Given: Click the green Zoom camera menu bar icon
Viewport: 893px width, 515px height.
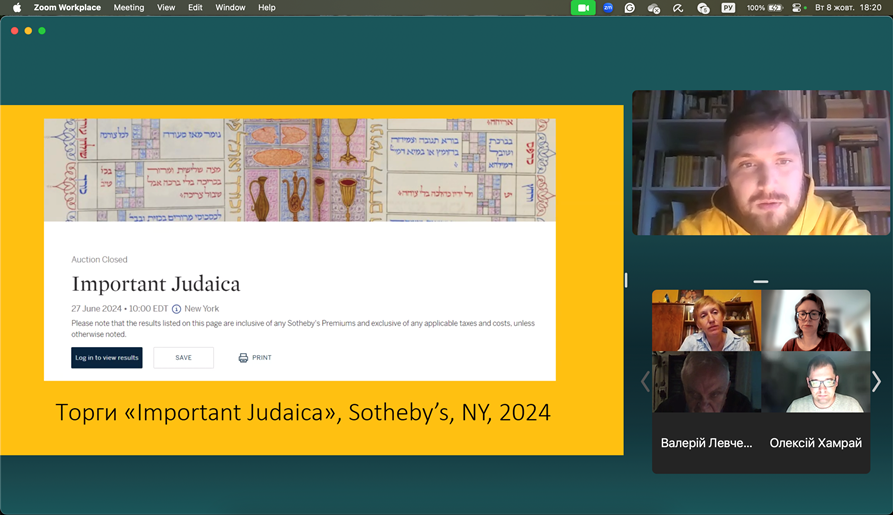Looking at the screenshot, I should (583, 7).
